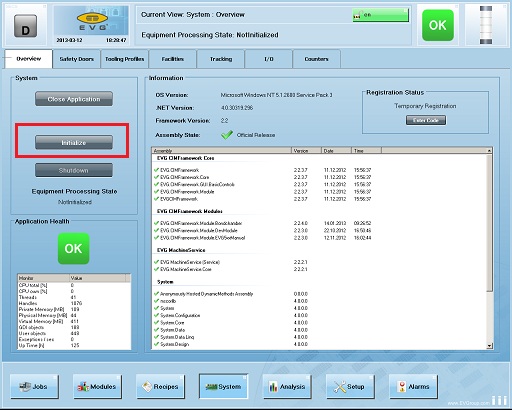This screenshot has width=512, height=410.
Task: Open the Counters tab
Action: (x=316, y=59)
